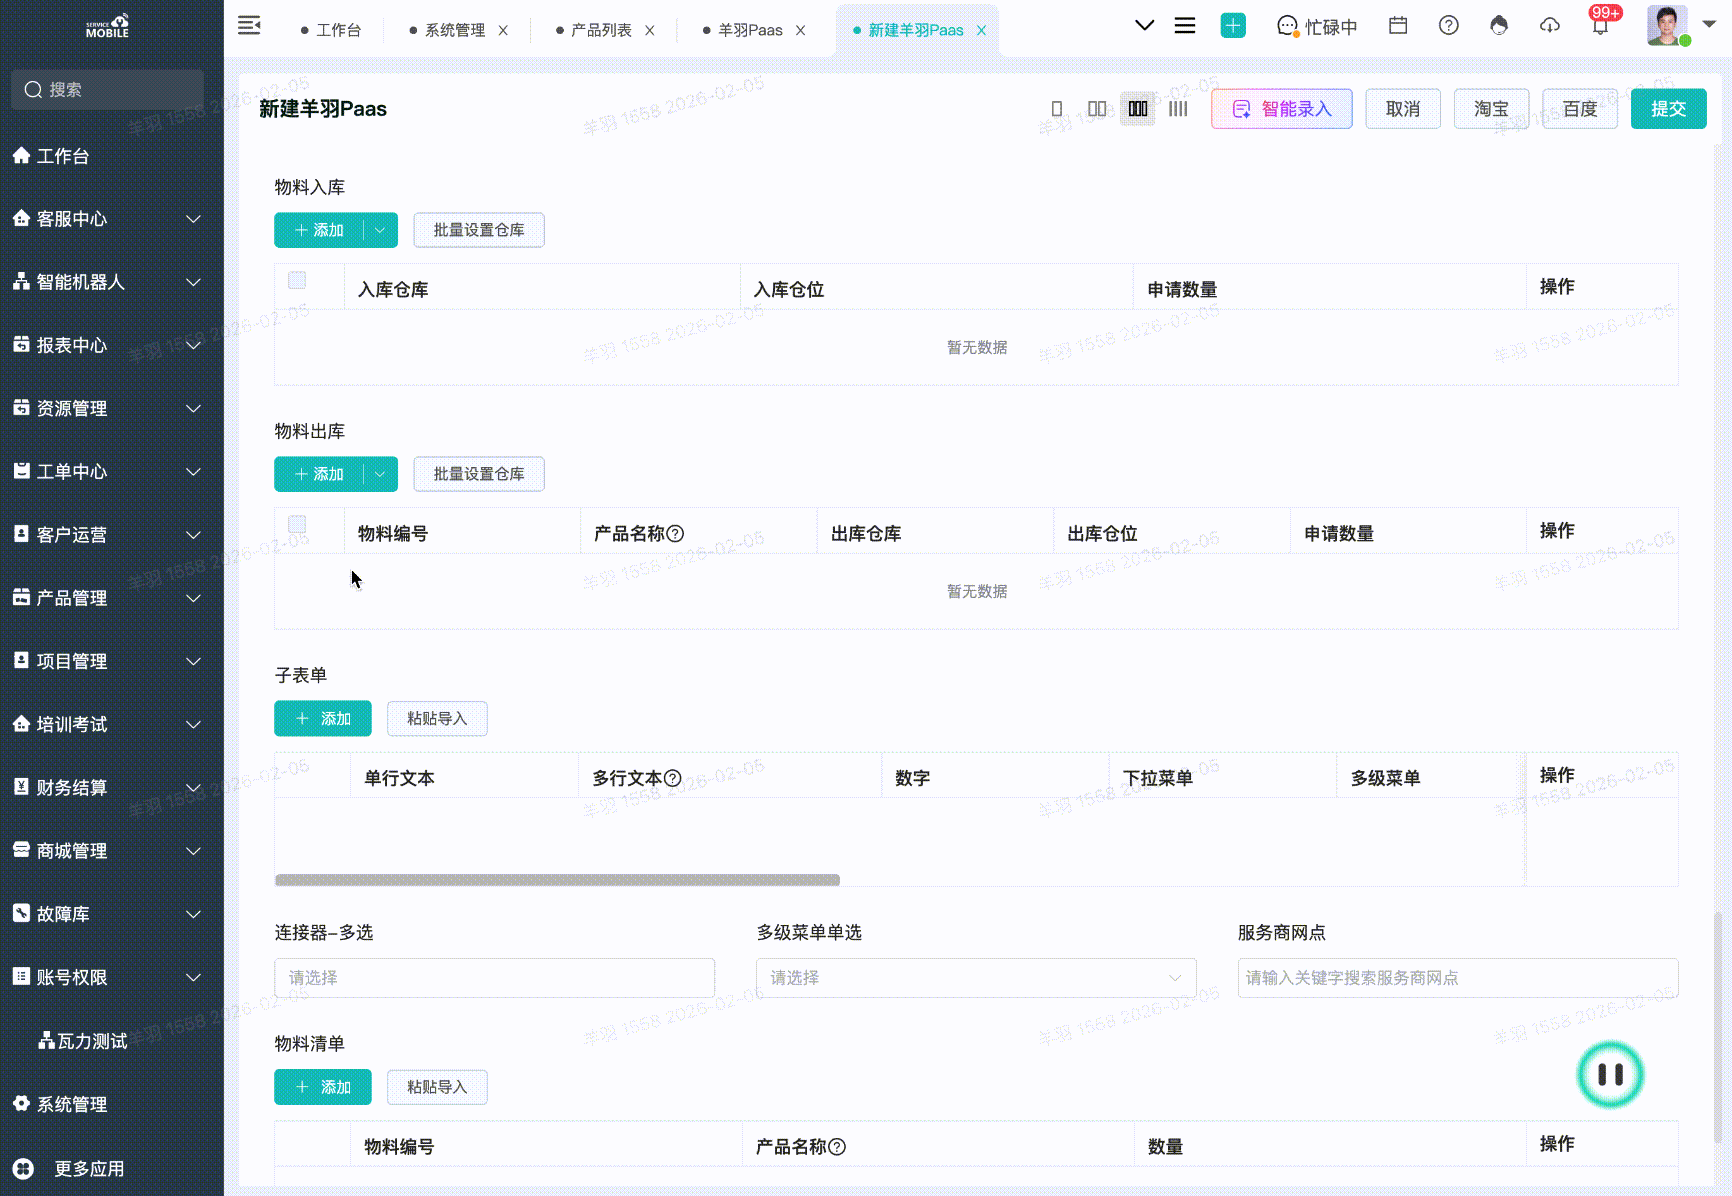Image resolution: width=1732 pixels, height=1196 pixels.
Task: Click the 智能录入 button
Action: point(1282,109)
